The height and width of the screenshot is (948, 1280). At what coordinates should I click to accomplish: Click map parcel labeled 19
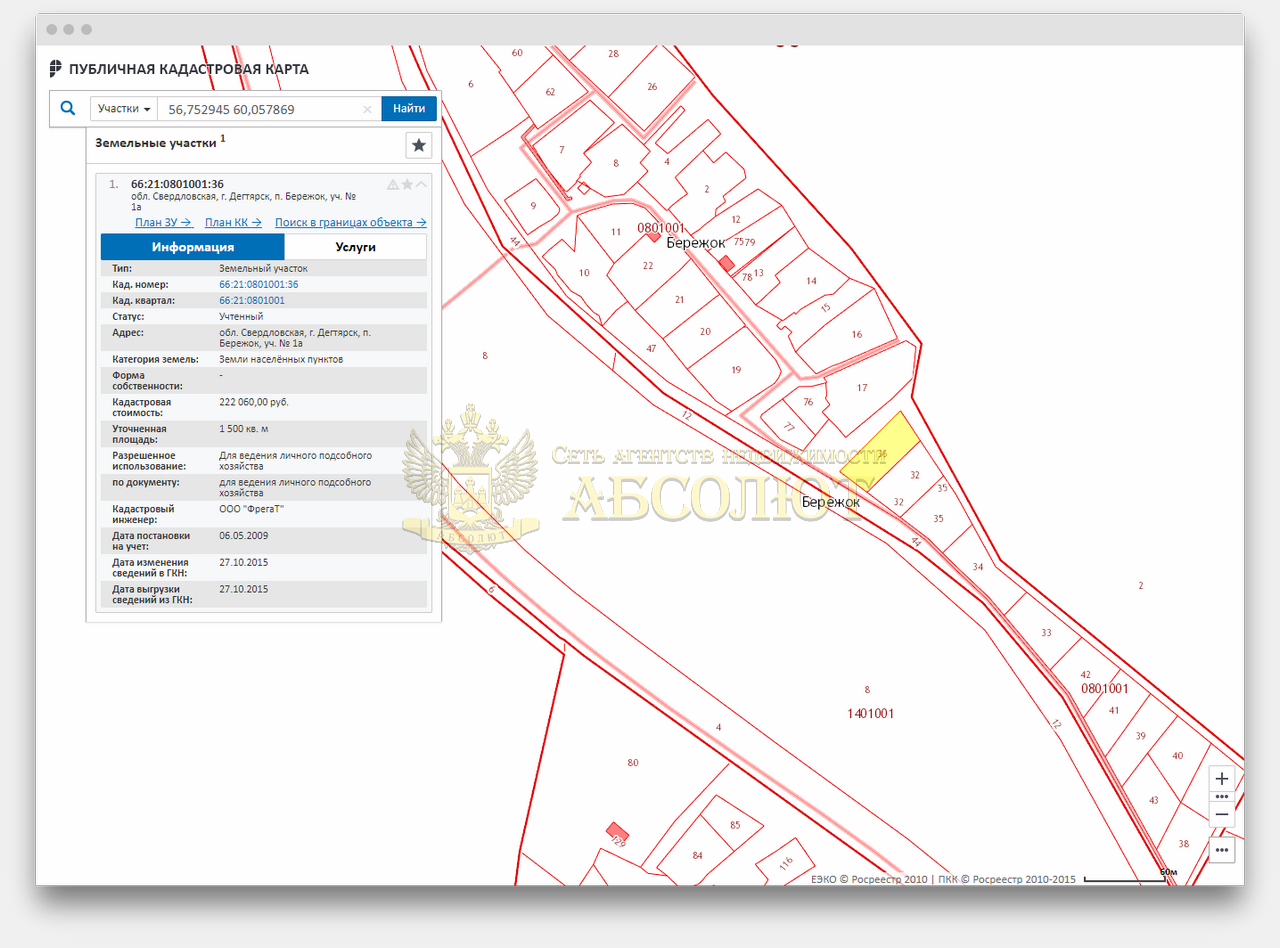(736, 370)
